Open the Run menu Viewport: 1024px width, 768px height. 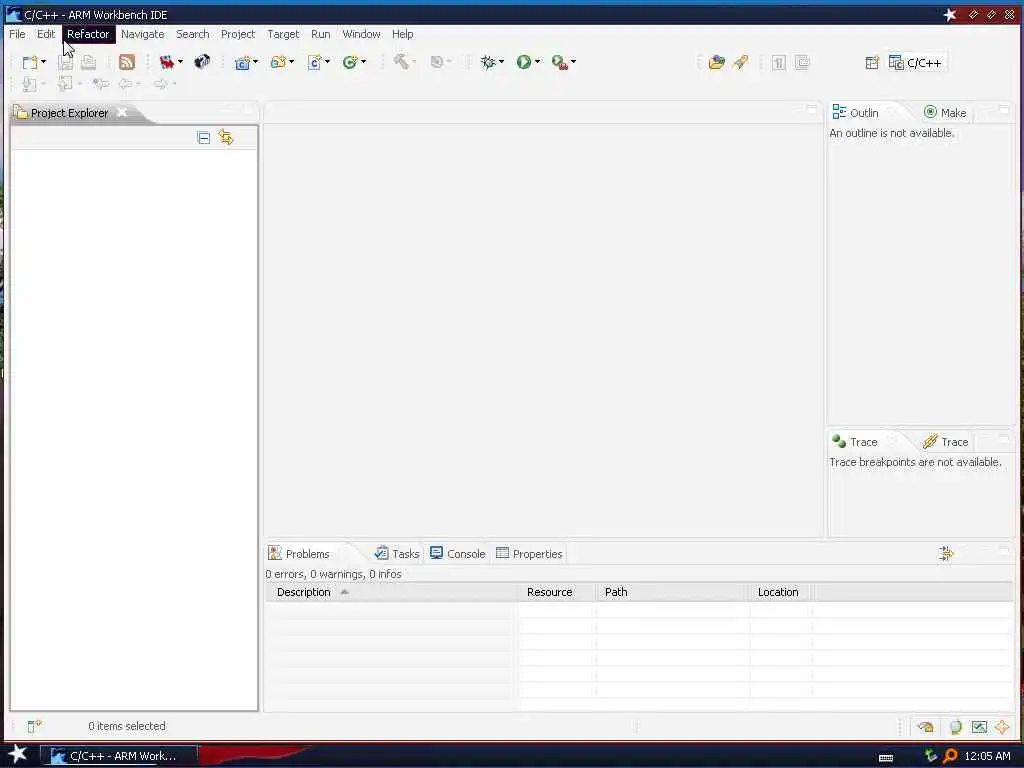320,34
